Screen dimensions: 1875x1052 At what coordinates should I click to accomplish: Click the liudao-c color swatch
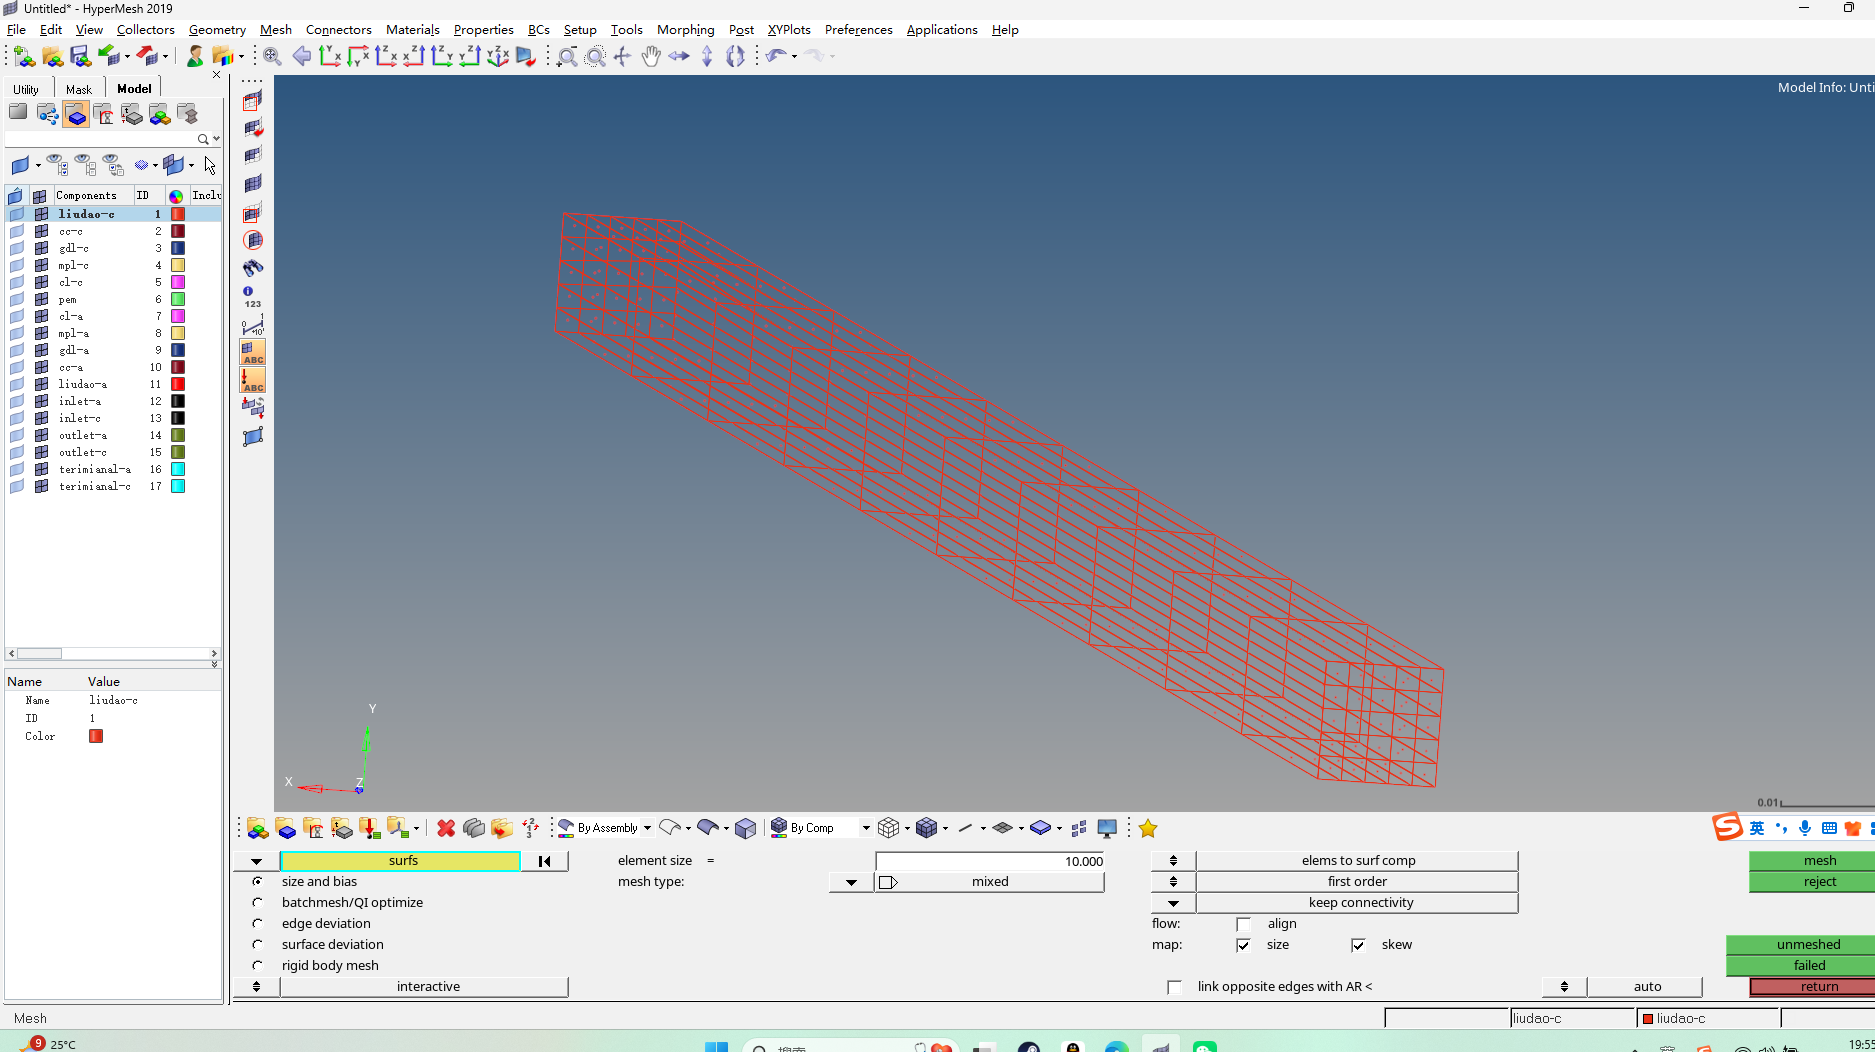[x=176, y=213]
